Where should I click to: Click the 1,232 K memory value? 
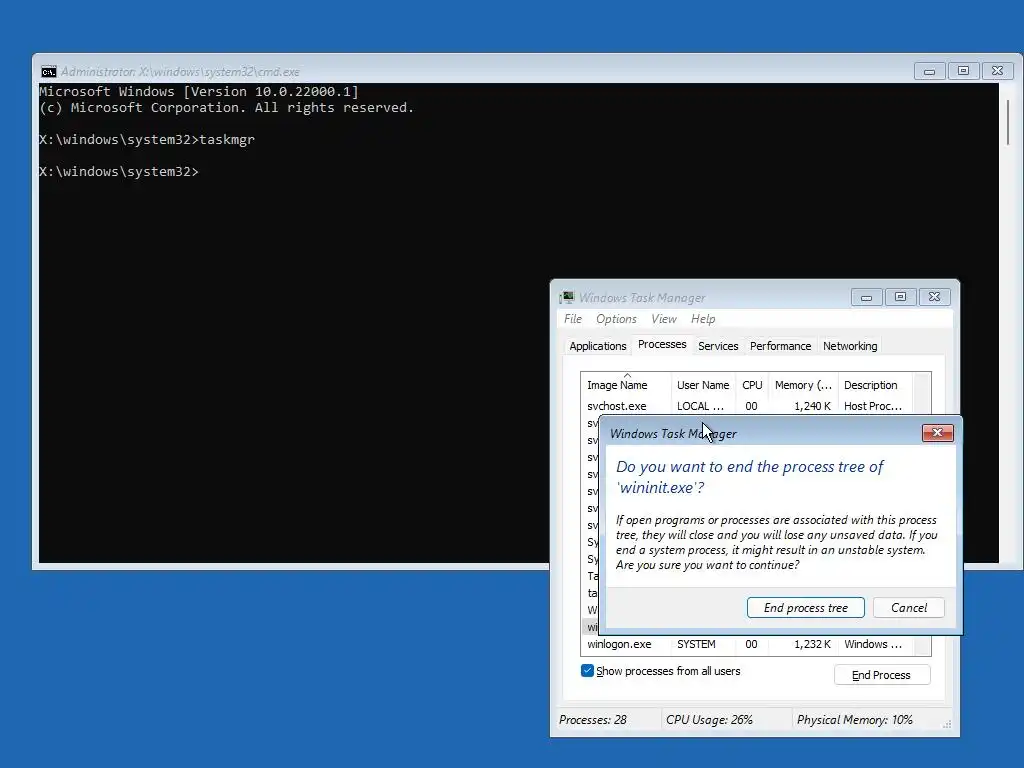812,644
